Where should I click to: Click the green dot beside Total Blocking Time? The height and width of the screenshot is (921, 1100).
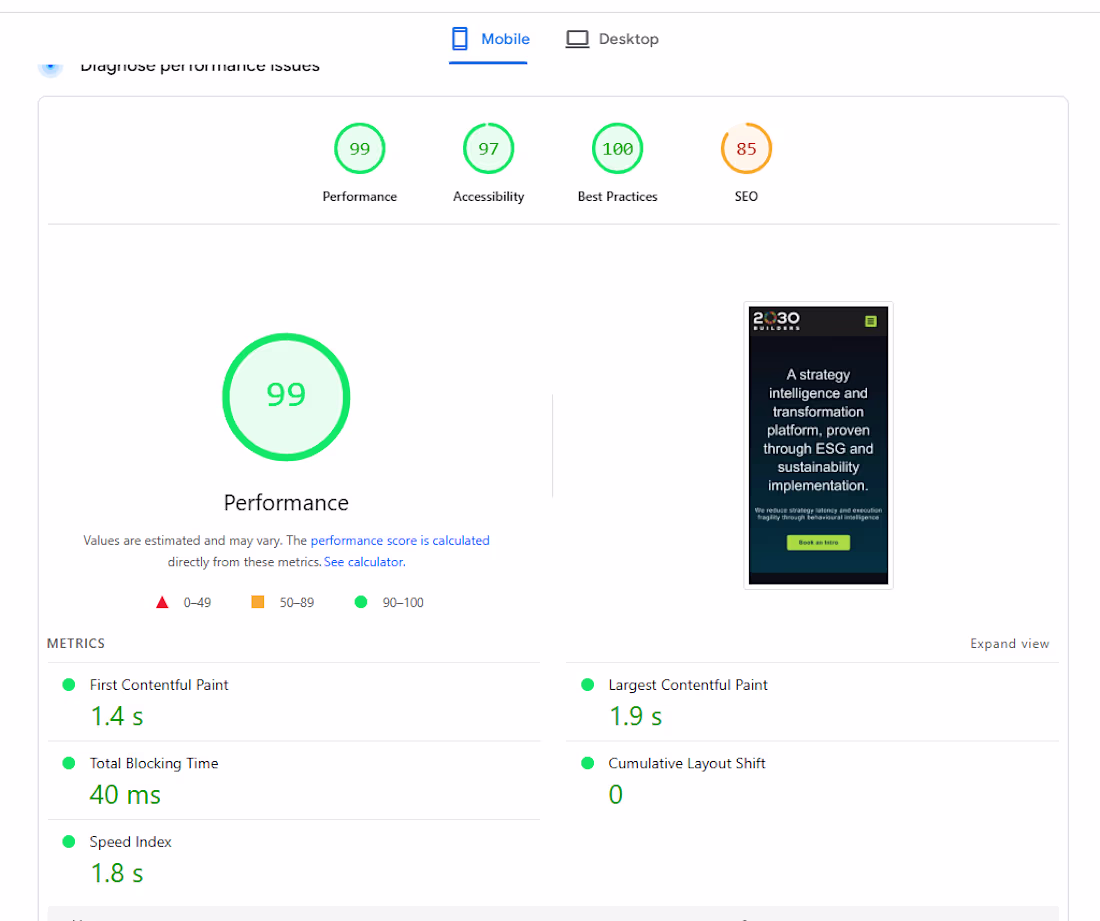pyautogui.click(x=69, y=763)
